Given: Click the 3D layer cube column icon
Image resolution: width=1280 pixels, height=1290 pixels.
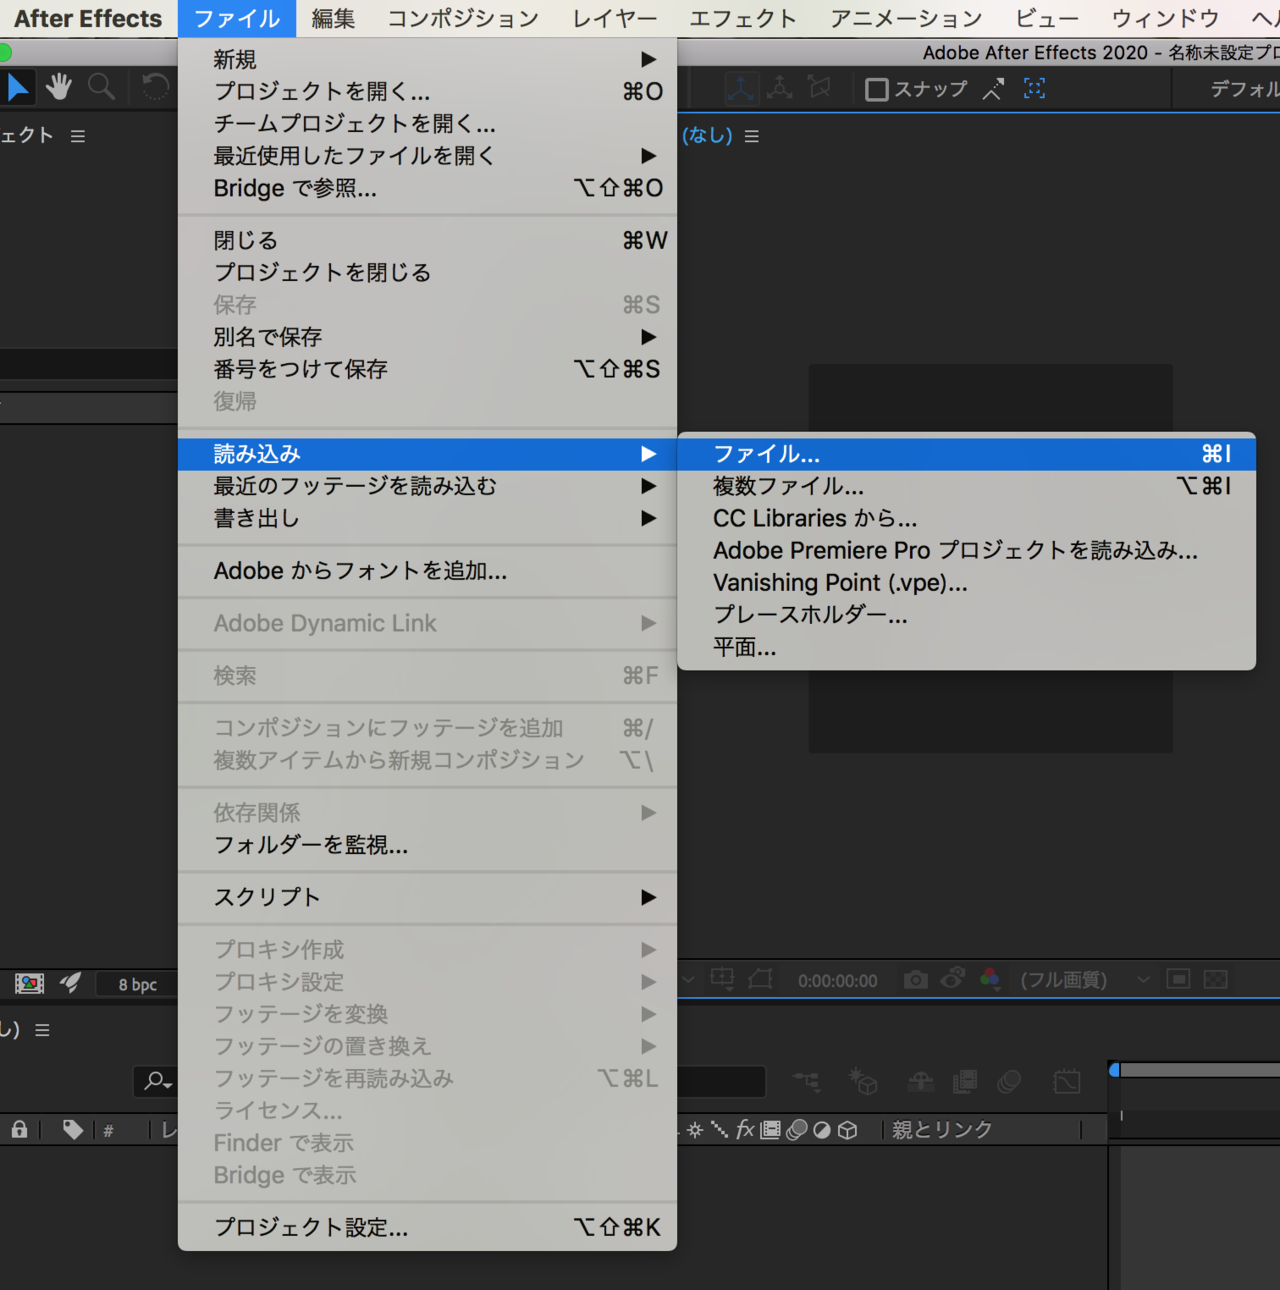Looking at the screenshot, I should pos(848,1130).
